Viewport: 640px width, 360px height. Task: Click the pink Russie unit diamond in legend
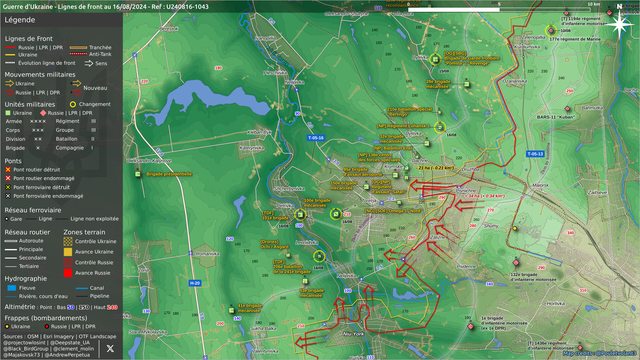pyautogui.click(x=43, y=113)
